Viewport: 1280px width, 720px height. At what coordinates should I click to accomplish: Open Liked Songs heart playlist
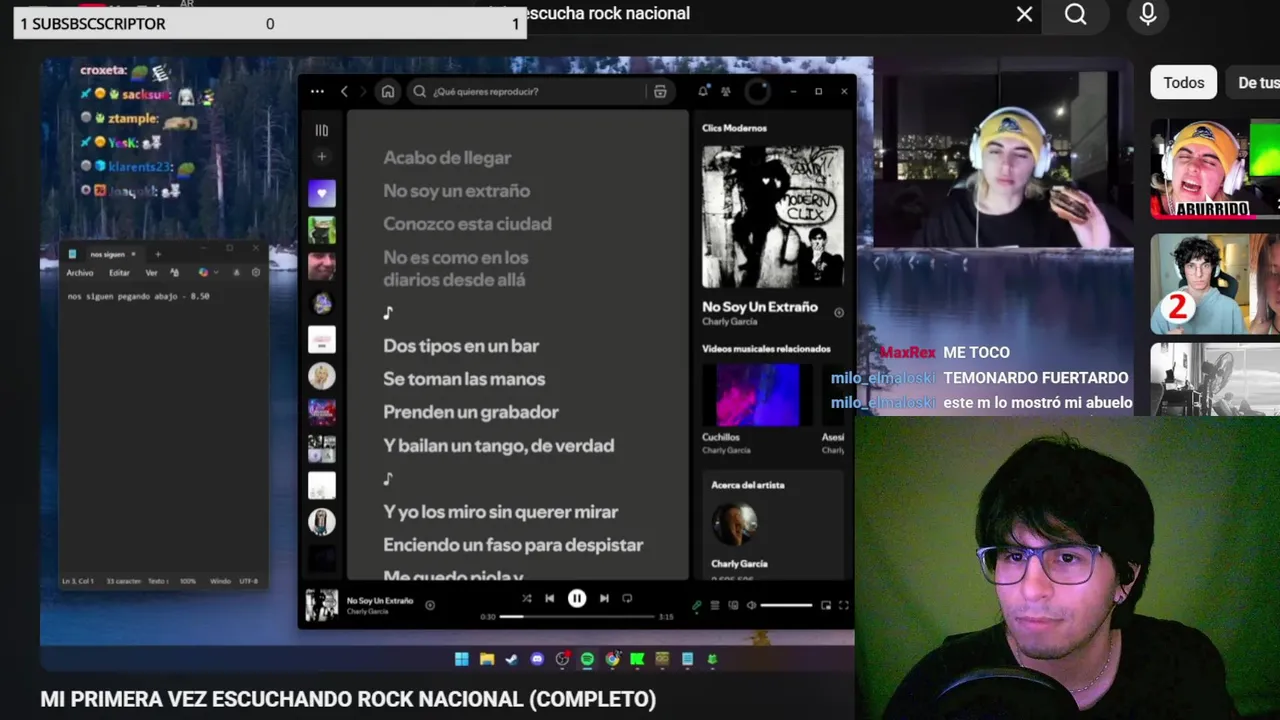[x=322, y=193]
